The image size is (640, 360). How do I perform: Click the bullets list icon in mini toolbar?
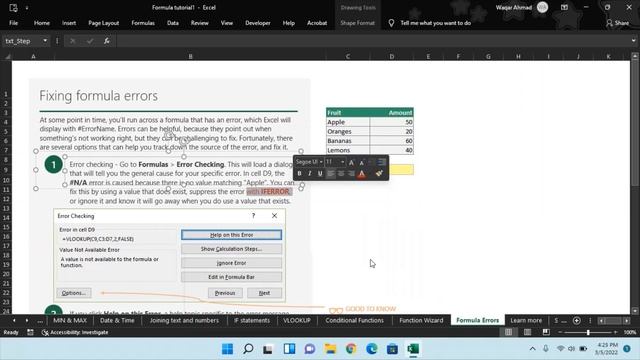[x=381, y=162]
